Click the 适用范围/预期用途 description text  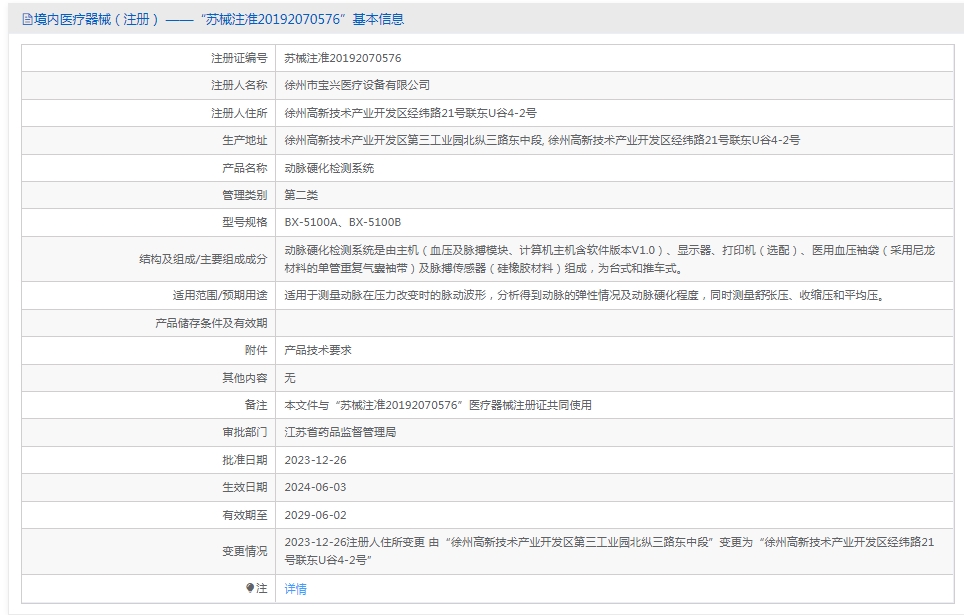585,296
